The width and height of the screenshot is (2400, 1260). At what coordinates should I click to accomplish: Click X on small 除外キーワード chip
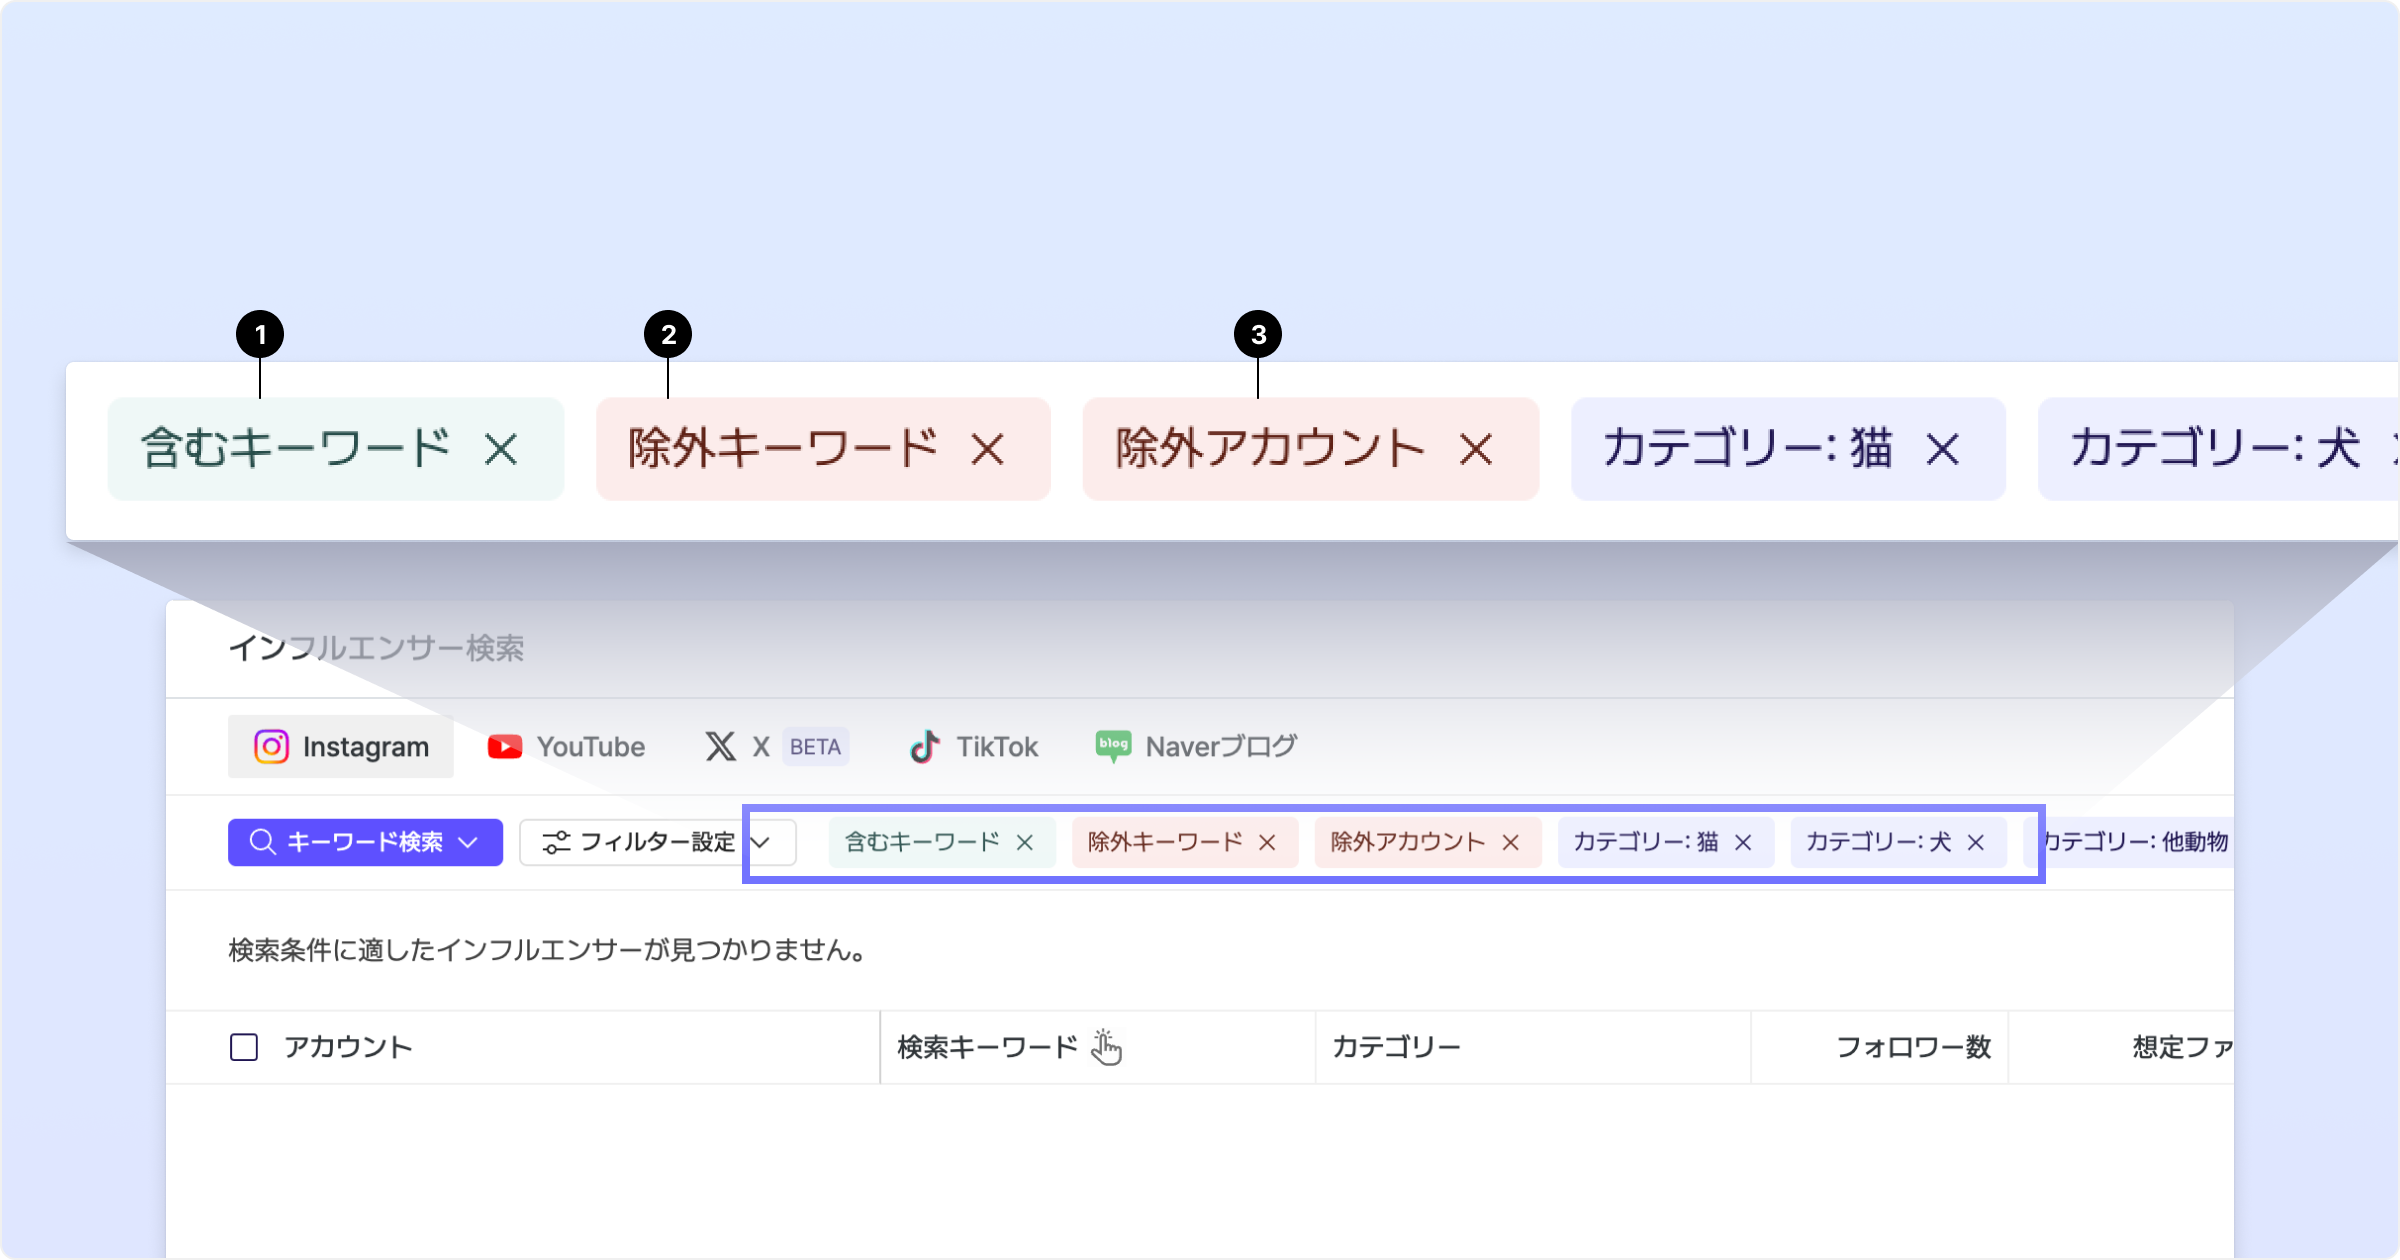[1267, 842]
